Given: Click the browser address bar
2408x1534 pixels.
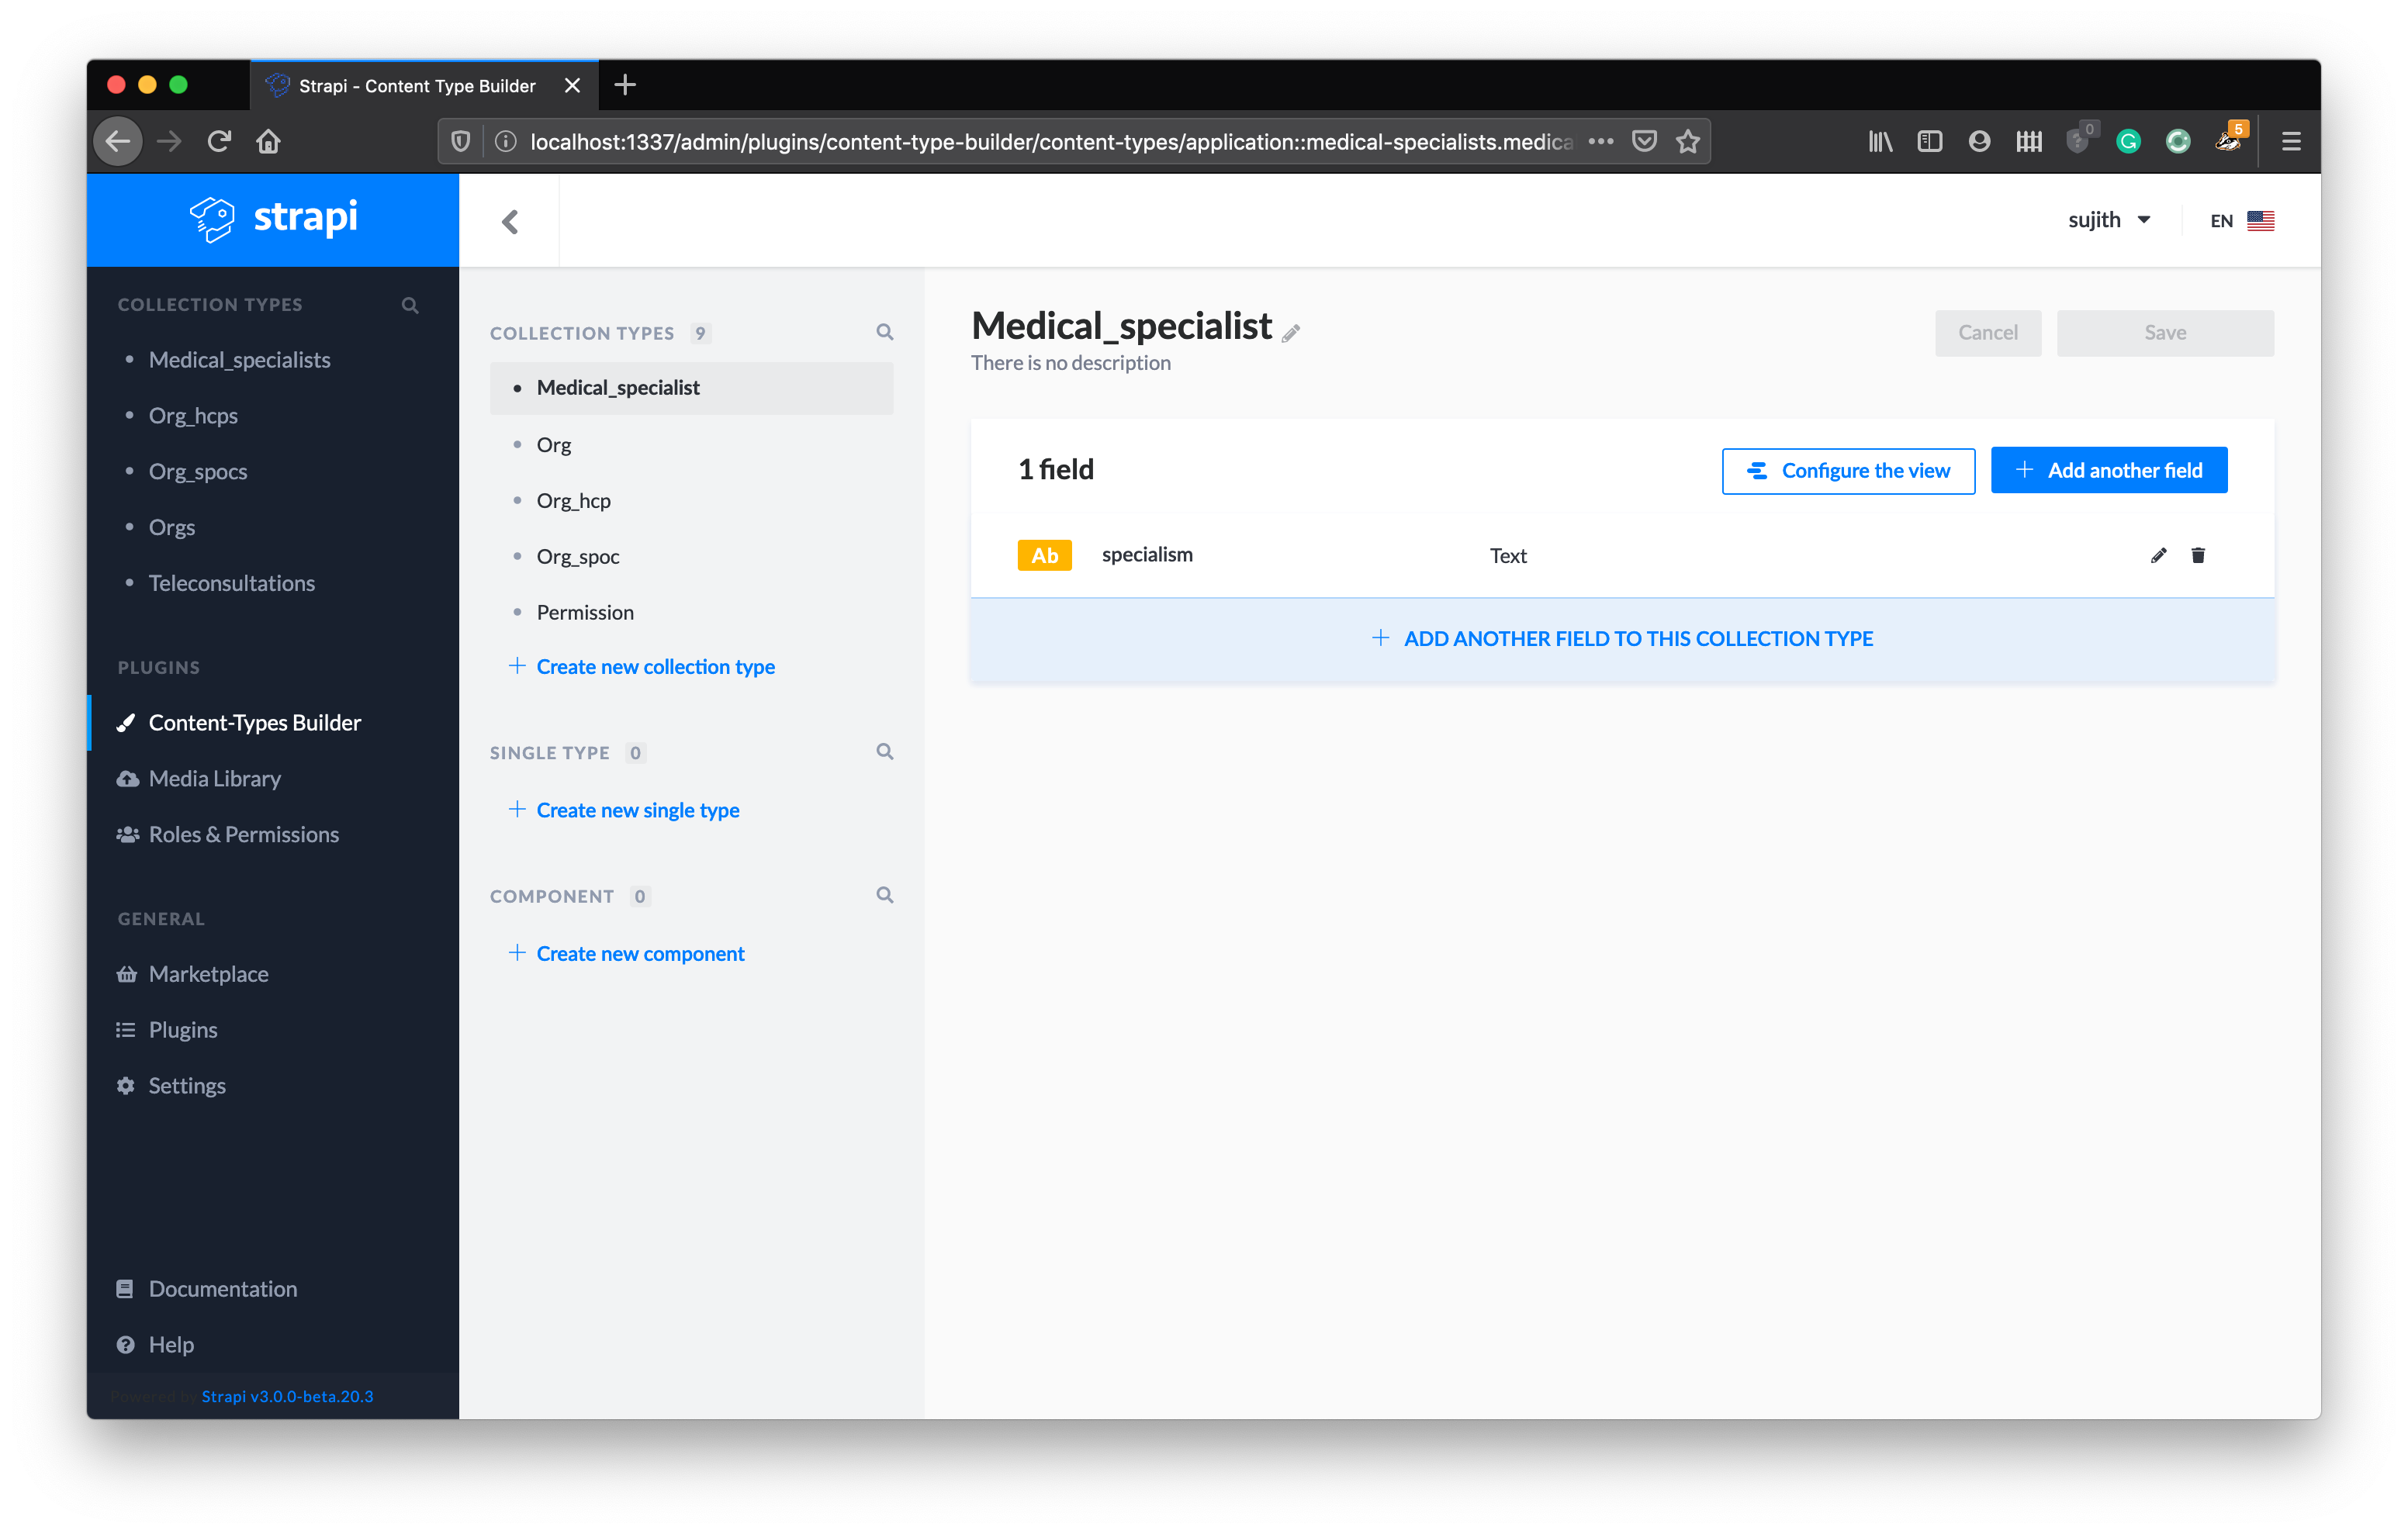Looking at the screenshot, I should [x=1050, y=141].
